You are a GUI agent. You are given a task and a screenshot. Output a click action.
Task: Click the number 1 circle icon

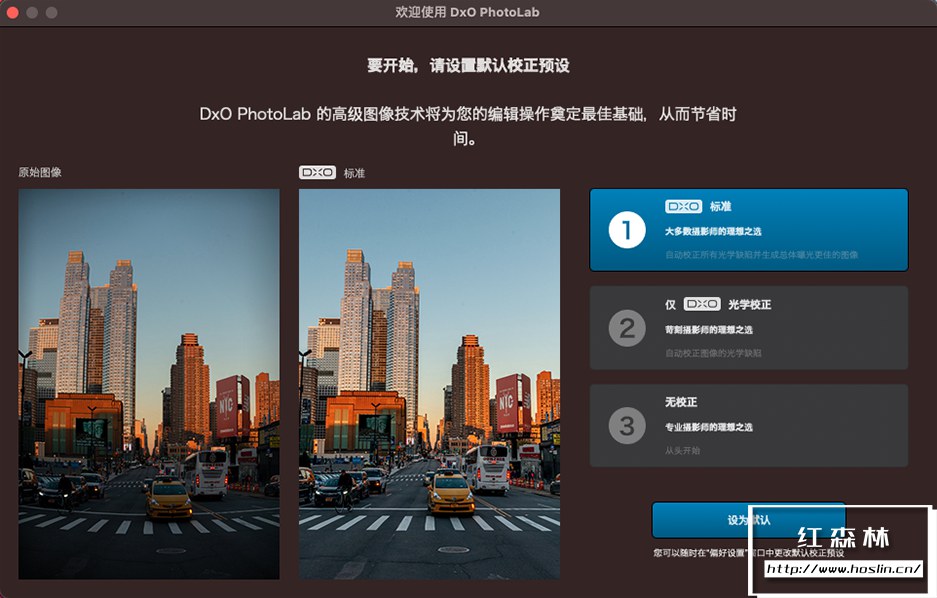point(627,230)
